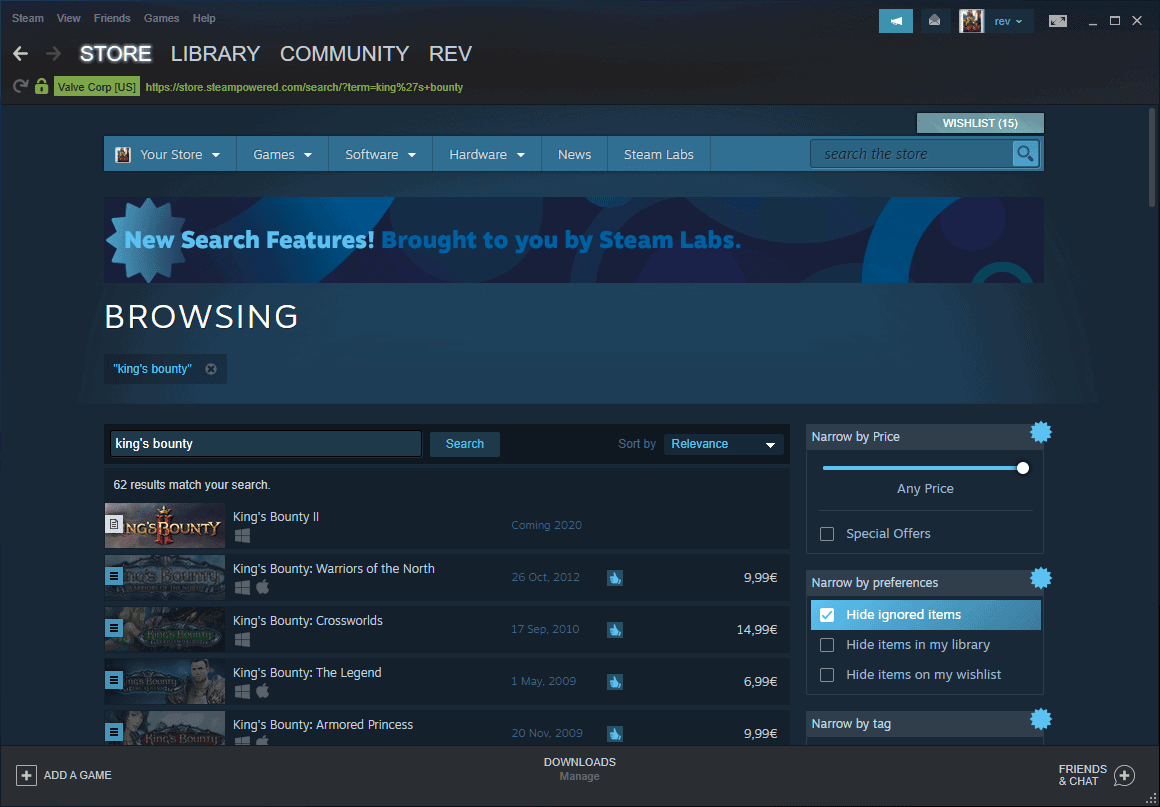Screen dimensions: 1160x807
Task: Open Steam announcements via the megaphone icon
Action: tap(895, 20)
